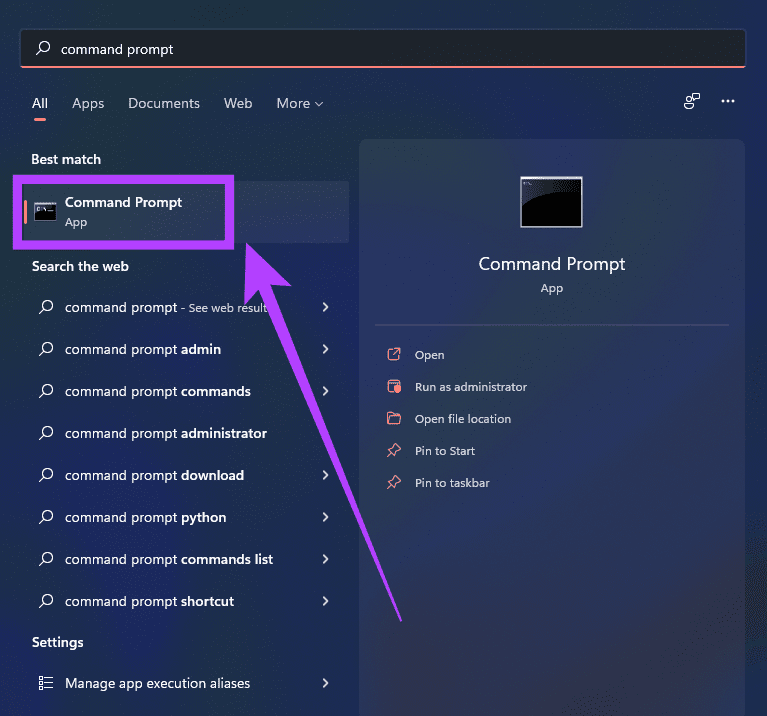Select 'command prompt python' suggestion

click(145, 517)
